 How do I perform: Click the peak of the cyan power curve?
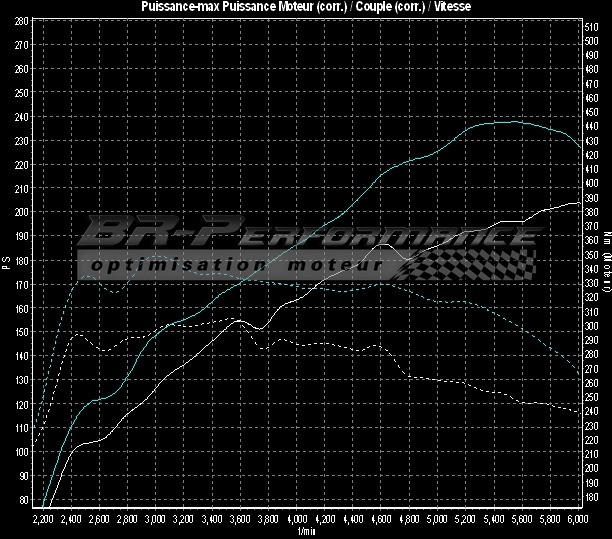tap(513, 122)
